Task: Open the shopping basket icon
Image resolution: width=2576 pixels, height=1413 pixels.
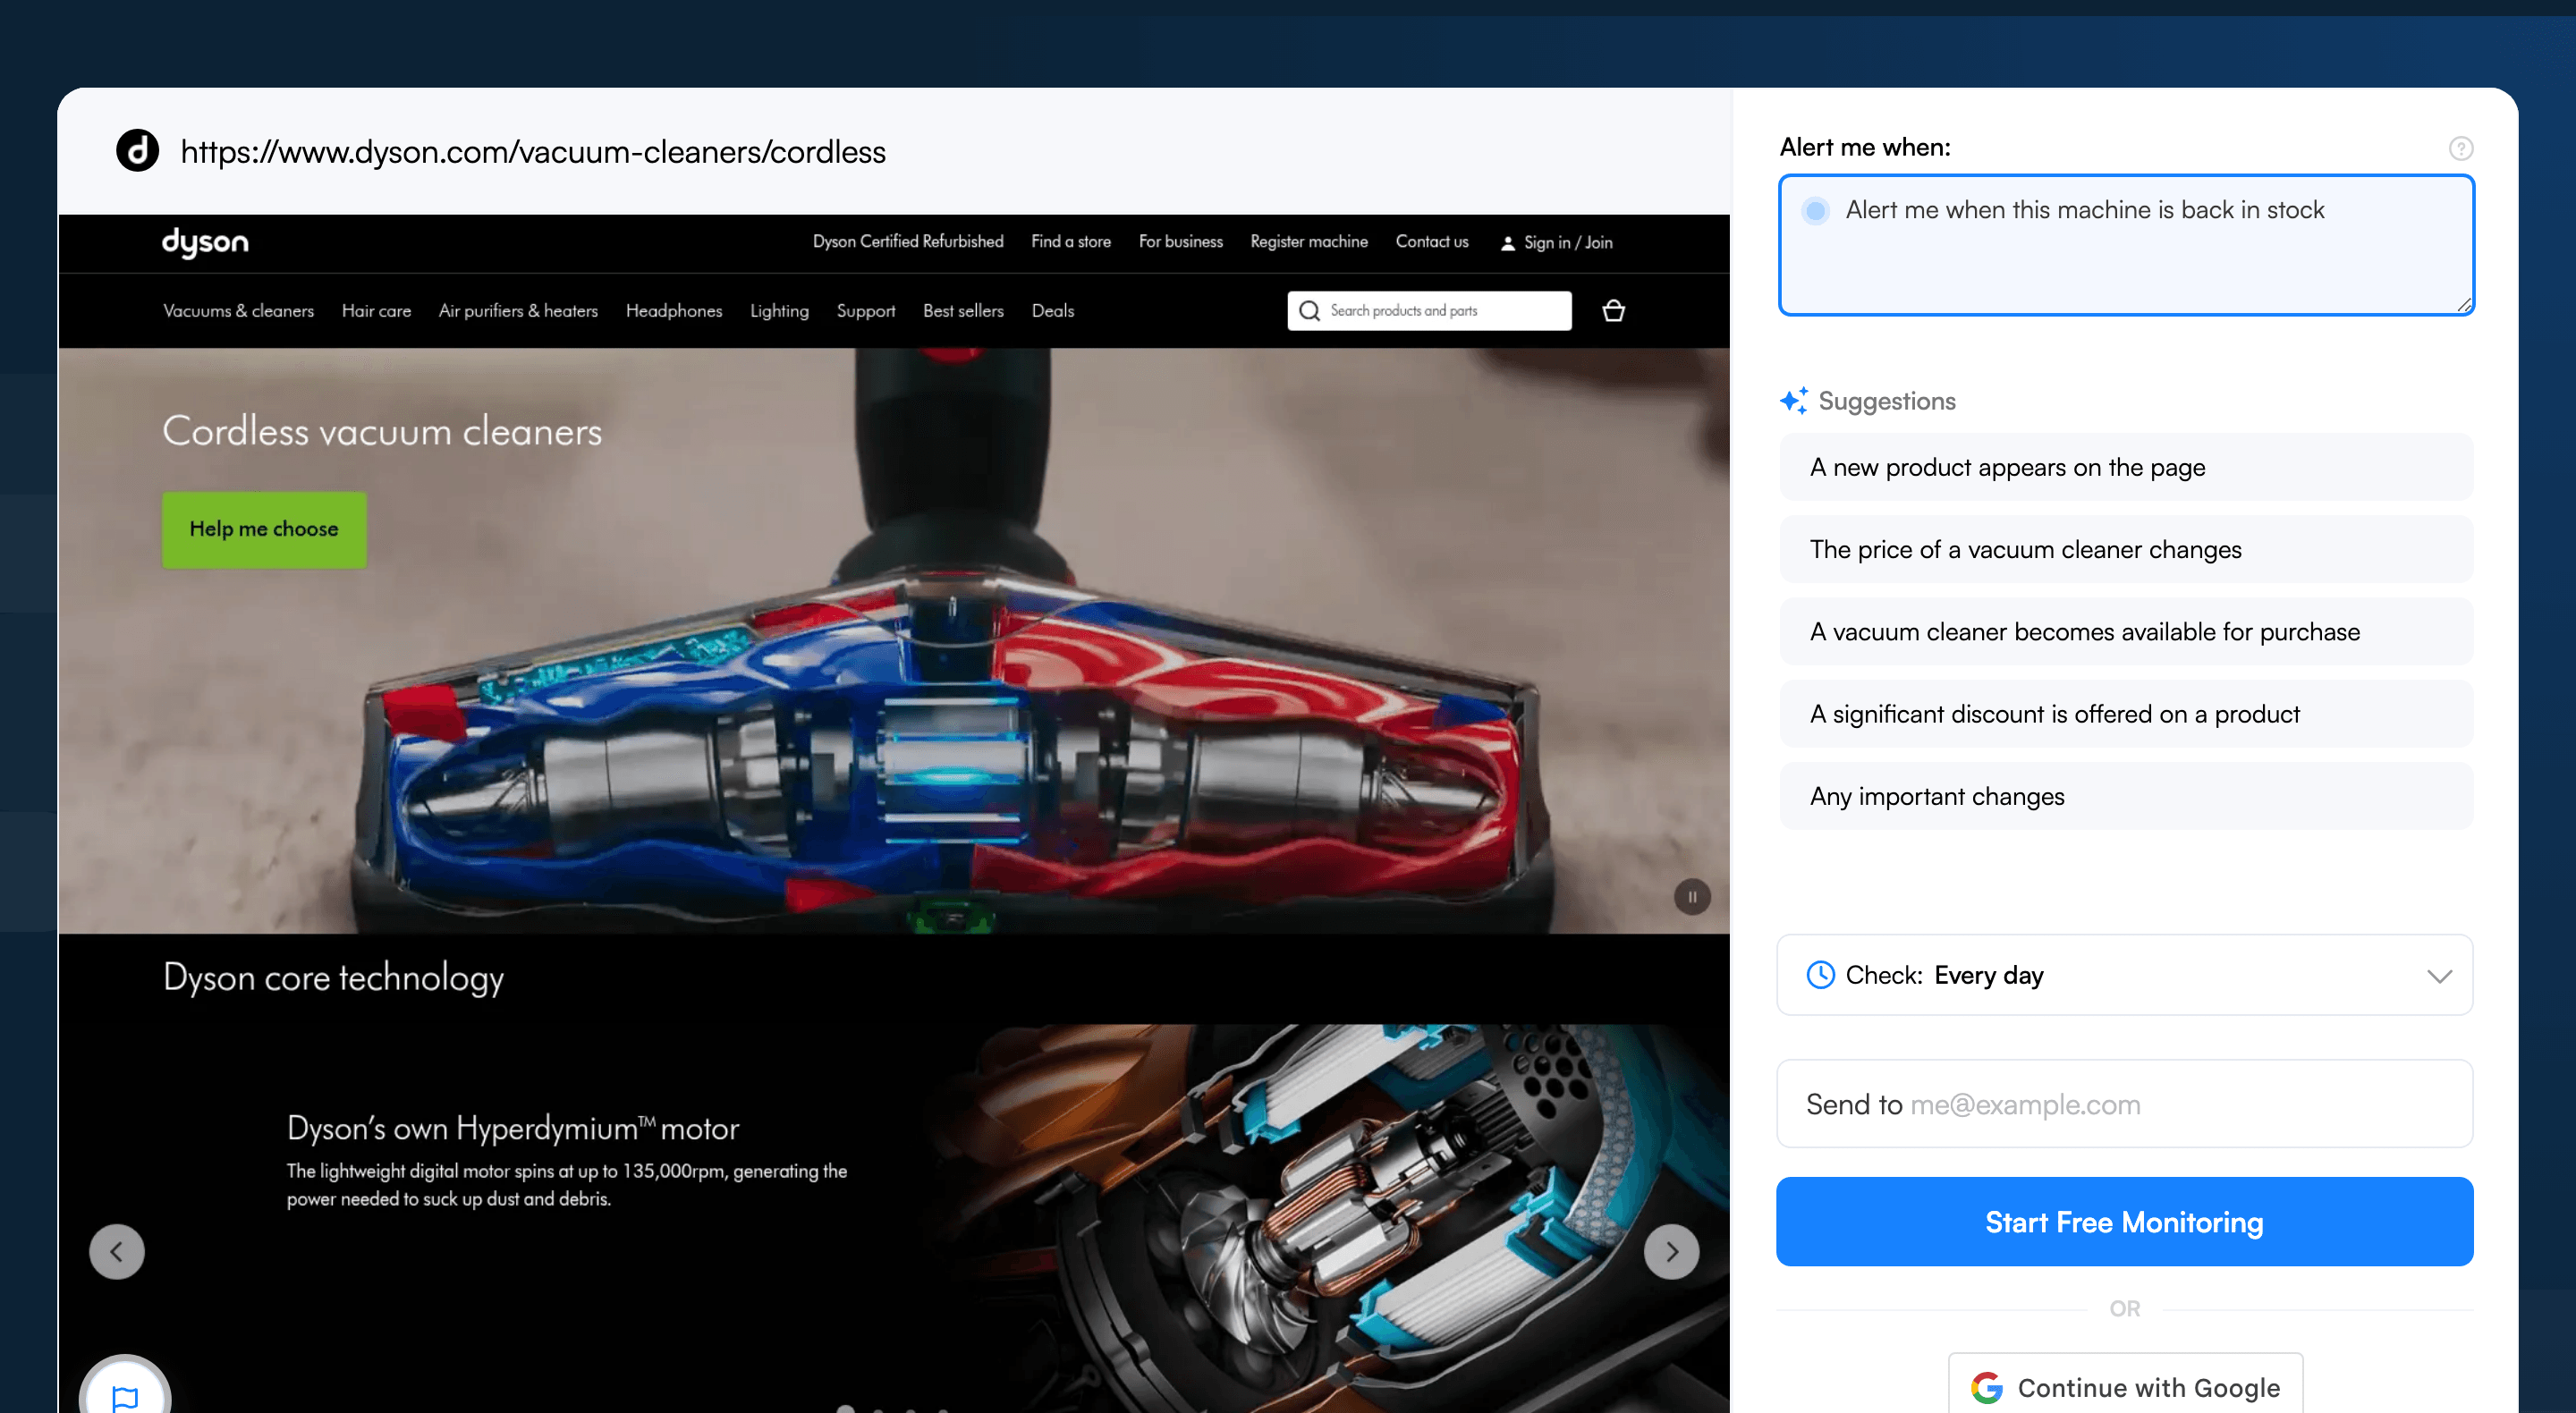Action: (1613, 311)
